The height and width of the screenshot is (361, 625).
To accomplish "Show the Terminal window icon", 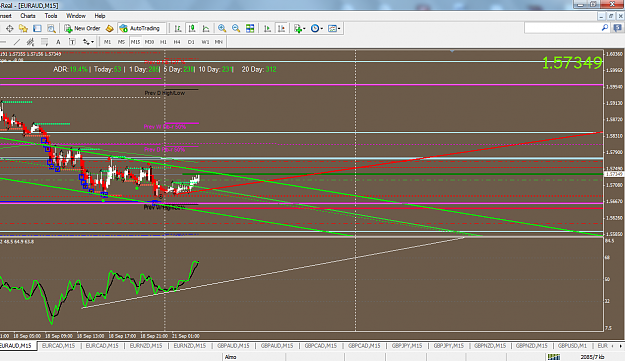I will click(37, 28).
